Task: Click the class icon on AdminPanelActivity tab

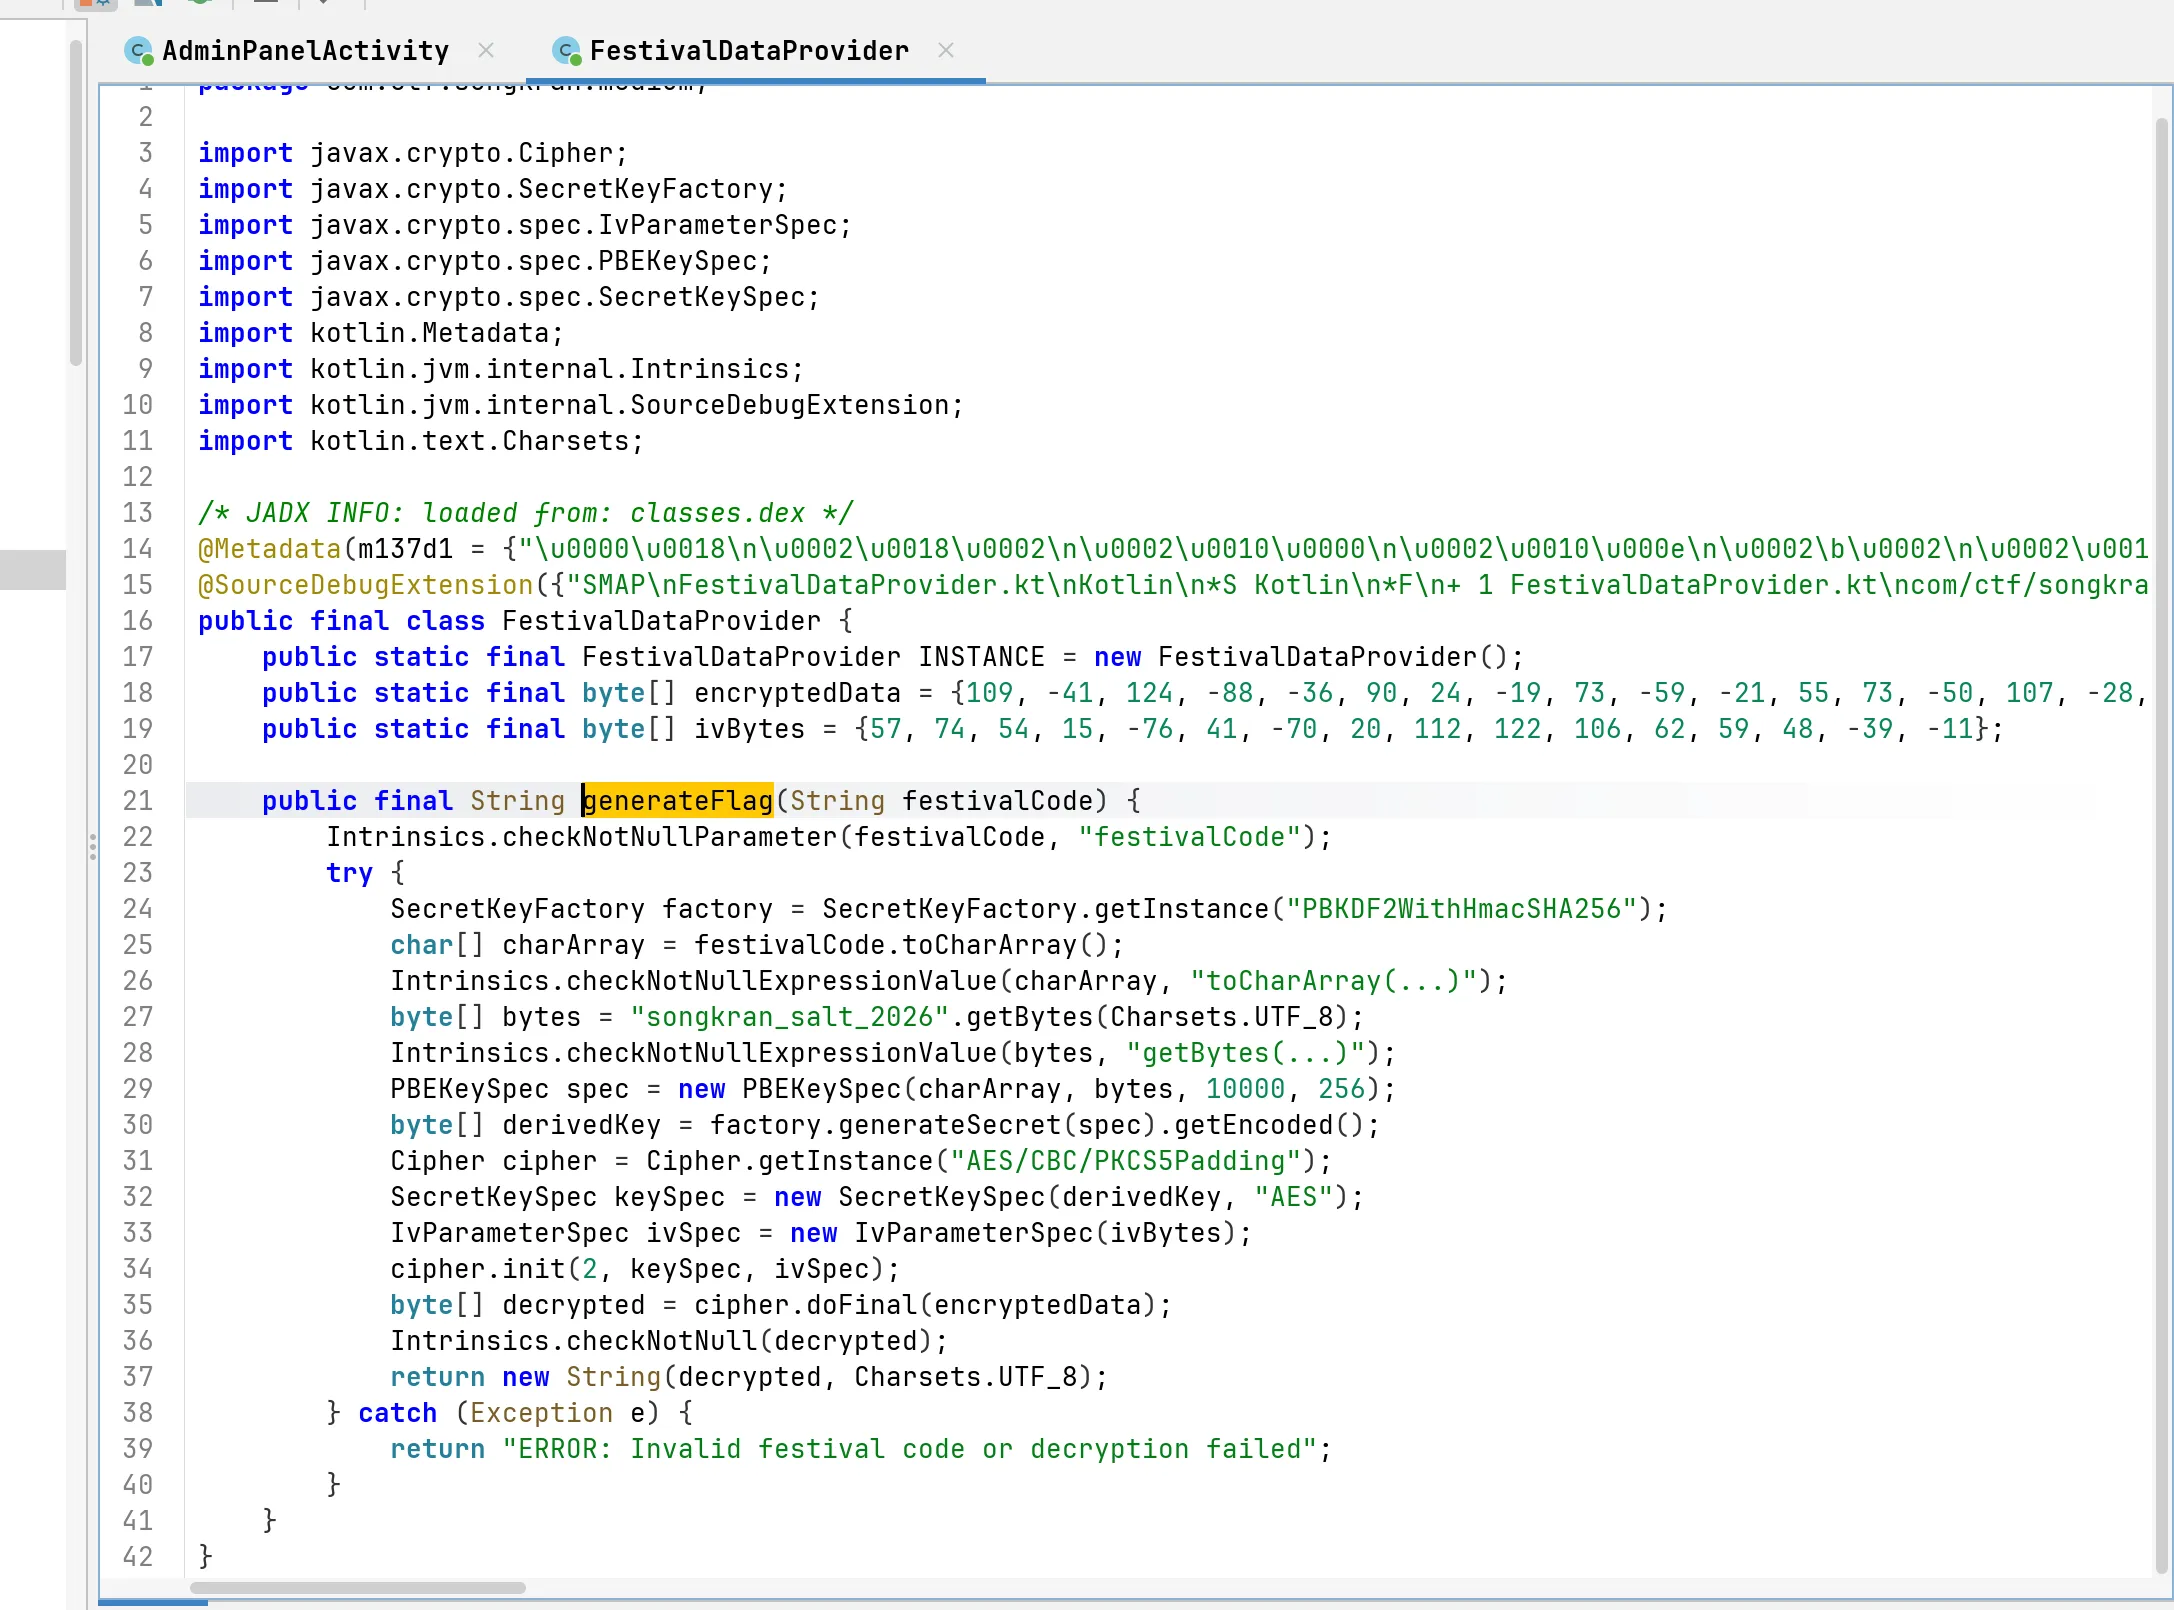Action: pos(138,50)
